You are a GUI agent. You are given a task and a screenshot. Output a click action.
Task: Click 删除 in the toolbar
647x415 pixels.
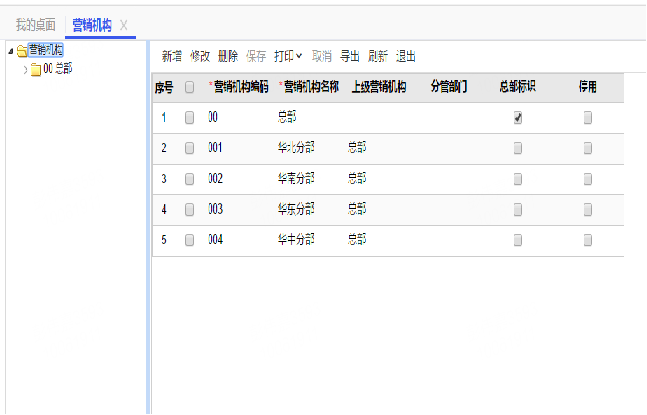[x=227, y=57]
